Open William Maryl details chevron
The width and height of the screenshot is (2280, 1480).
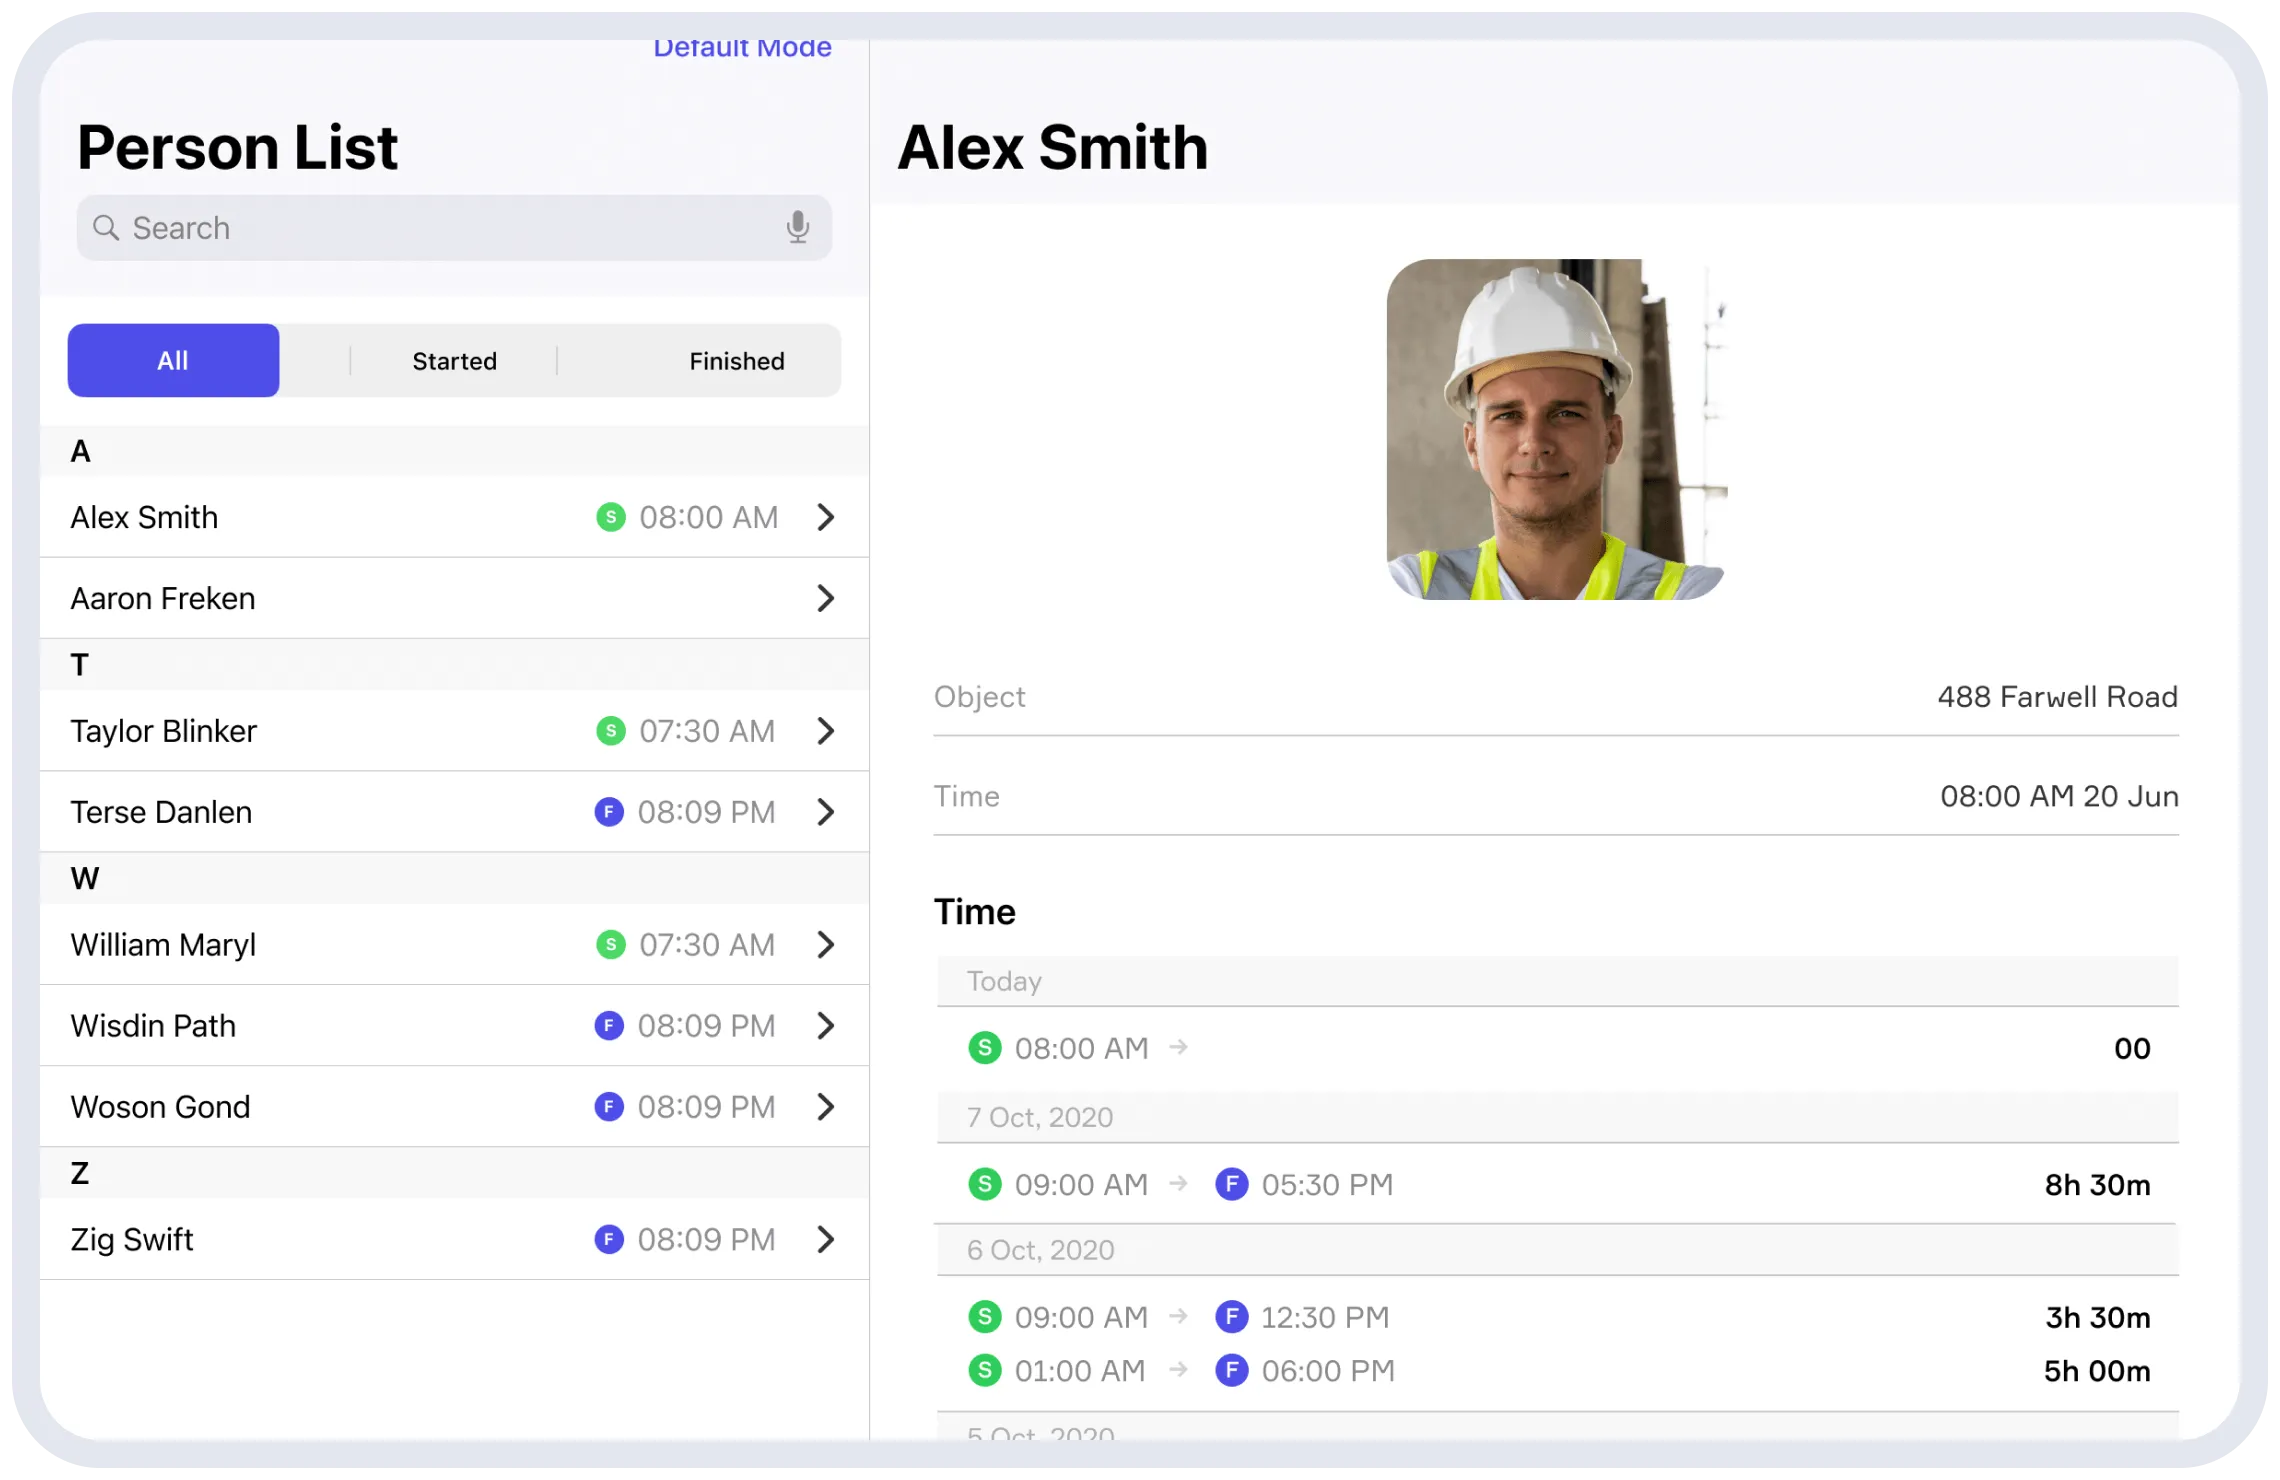(825, 945)
